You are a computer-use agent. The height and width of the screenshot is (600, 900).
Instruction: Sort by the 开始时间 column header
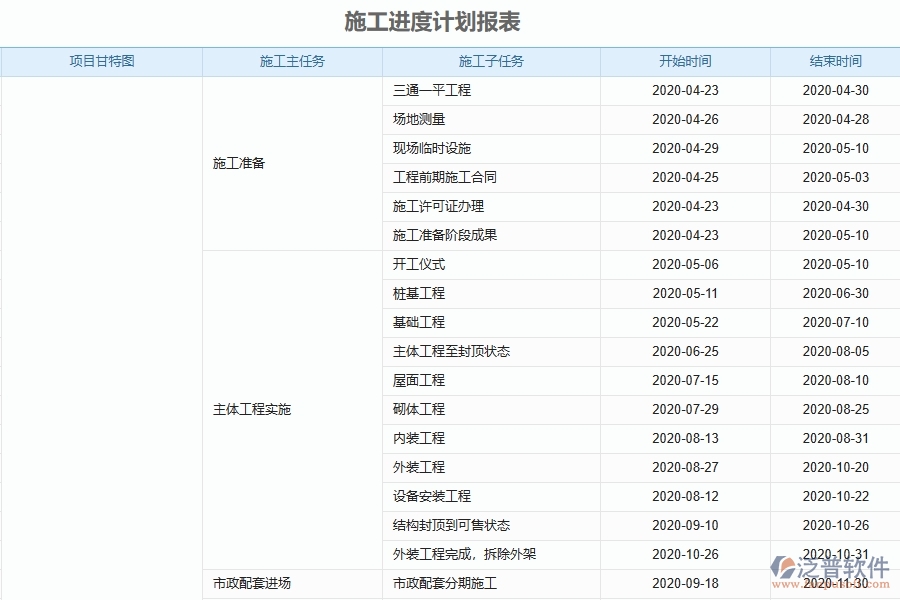[x=682, y=61]
